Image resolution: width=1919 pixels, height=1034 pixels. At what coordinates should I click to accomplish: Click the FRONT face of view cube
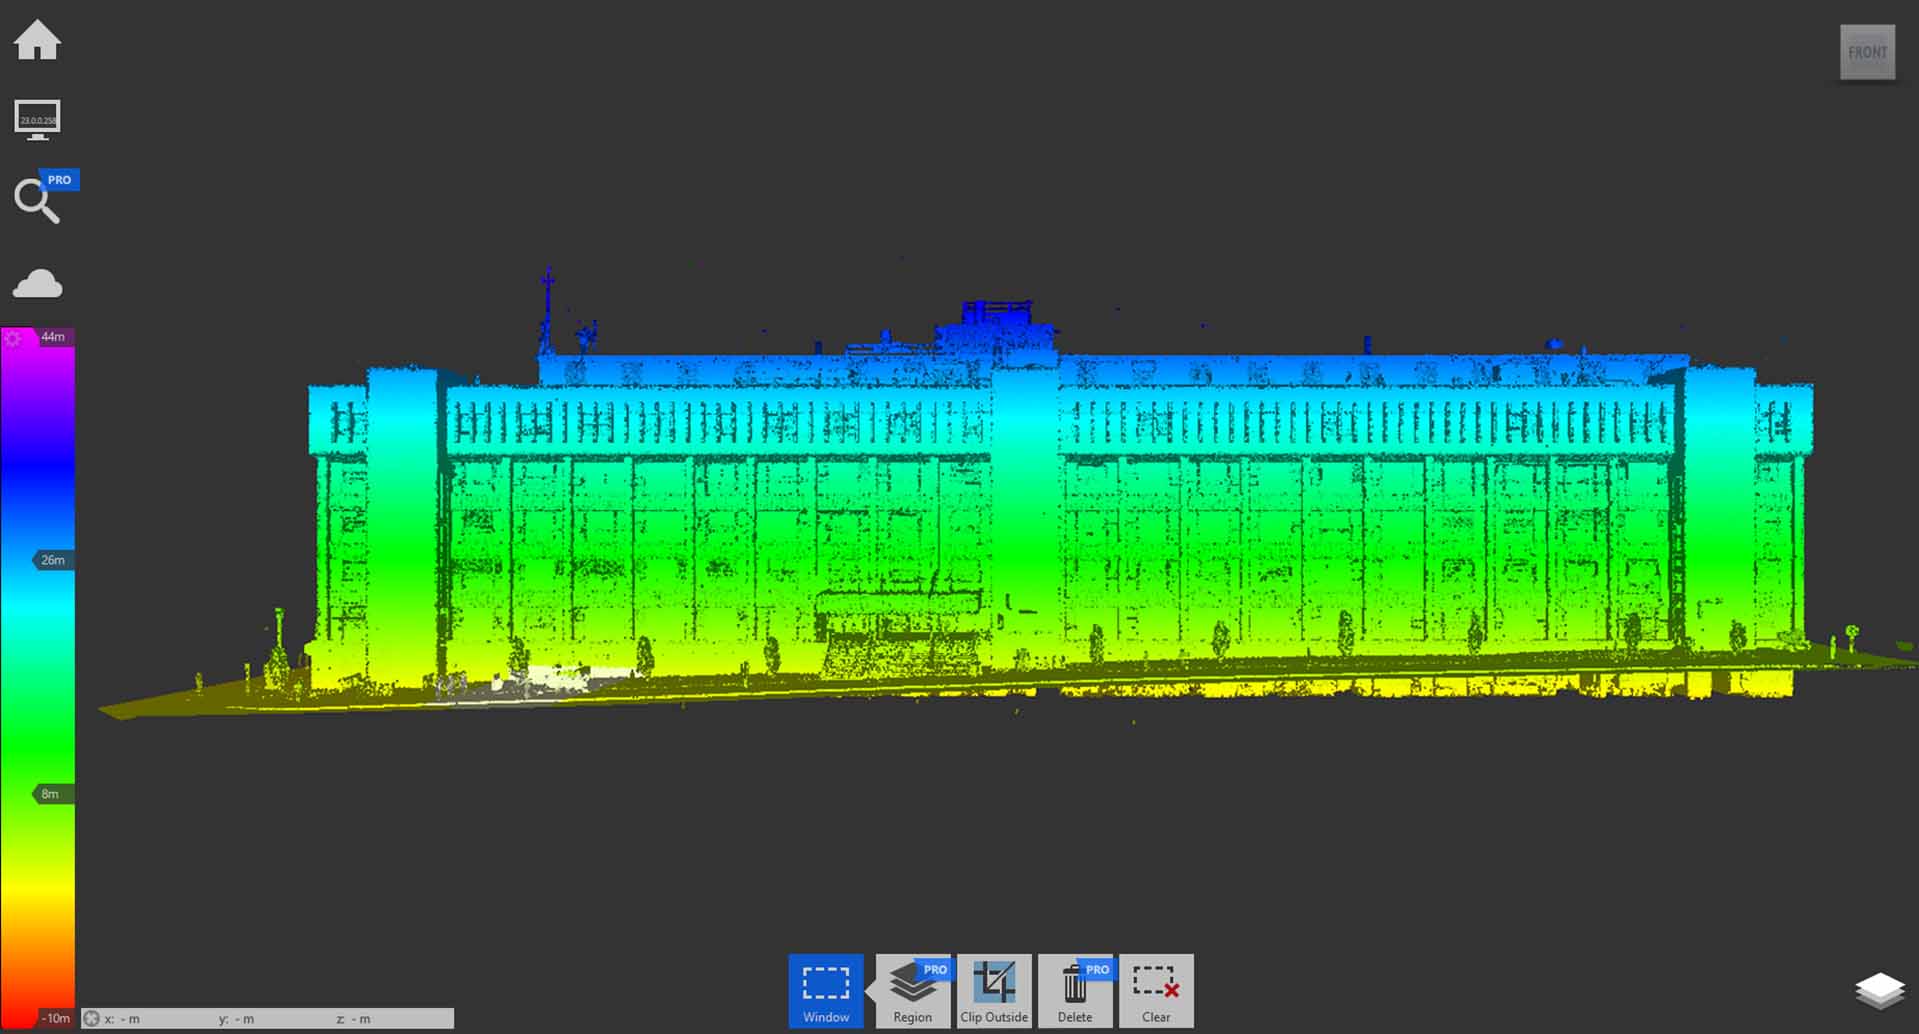[x=1867, y=52]
